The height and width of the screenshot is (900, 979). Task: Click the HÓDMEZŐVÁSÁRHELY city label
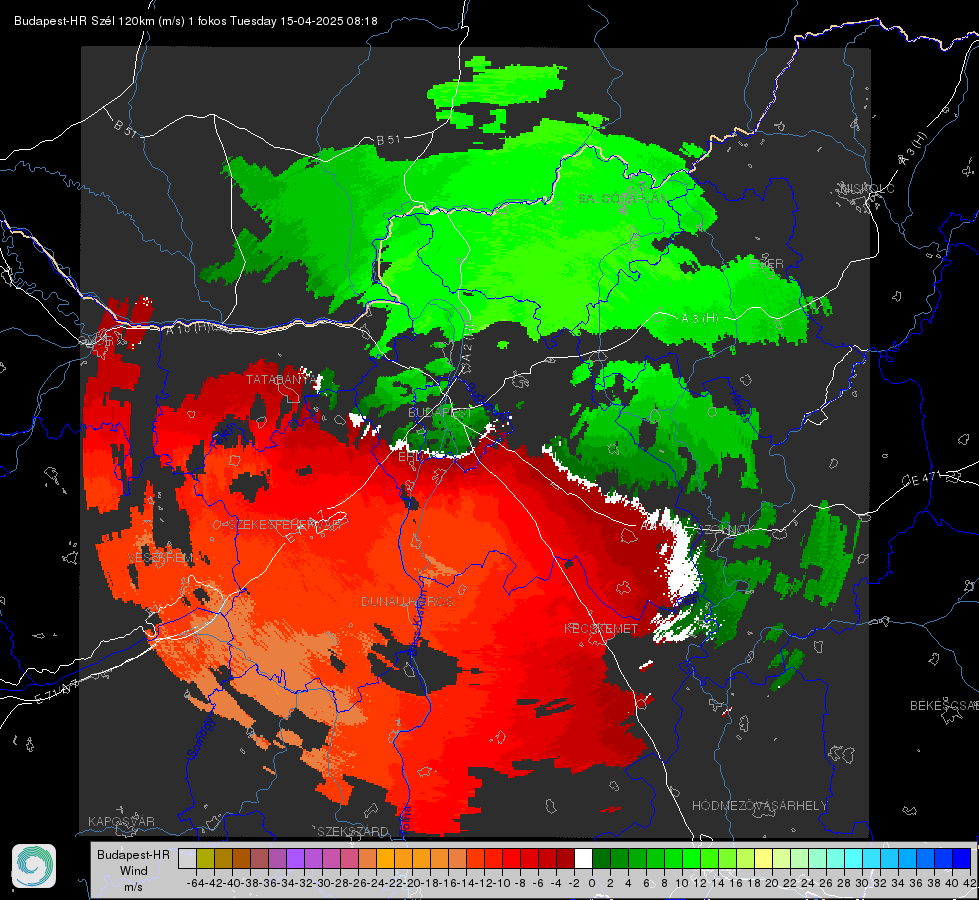coord(759,806)
